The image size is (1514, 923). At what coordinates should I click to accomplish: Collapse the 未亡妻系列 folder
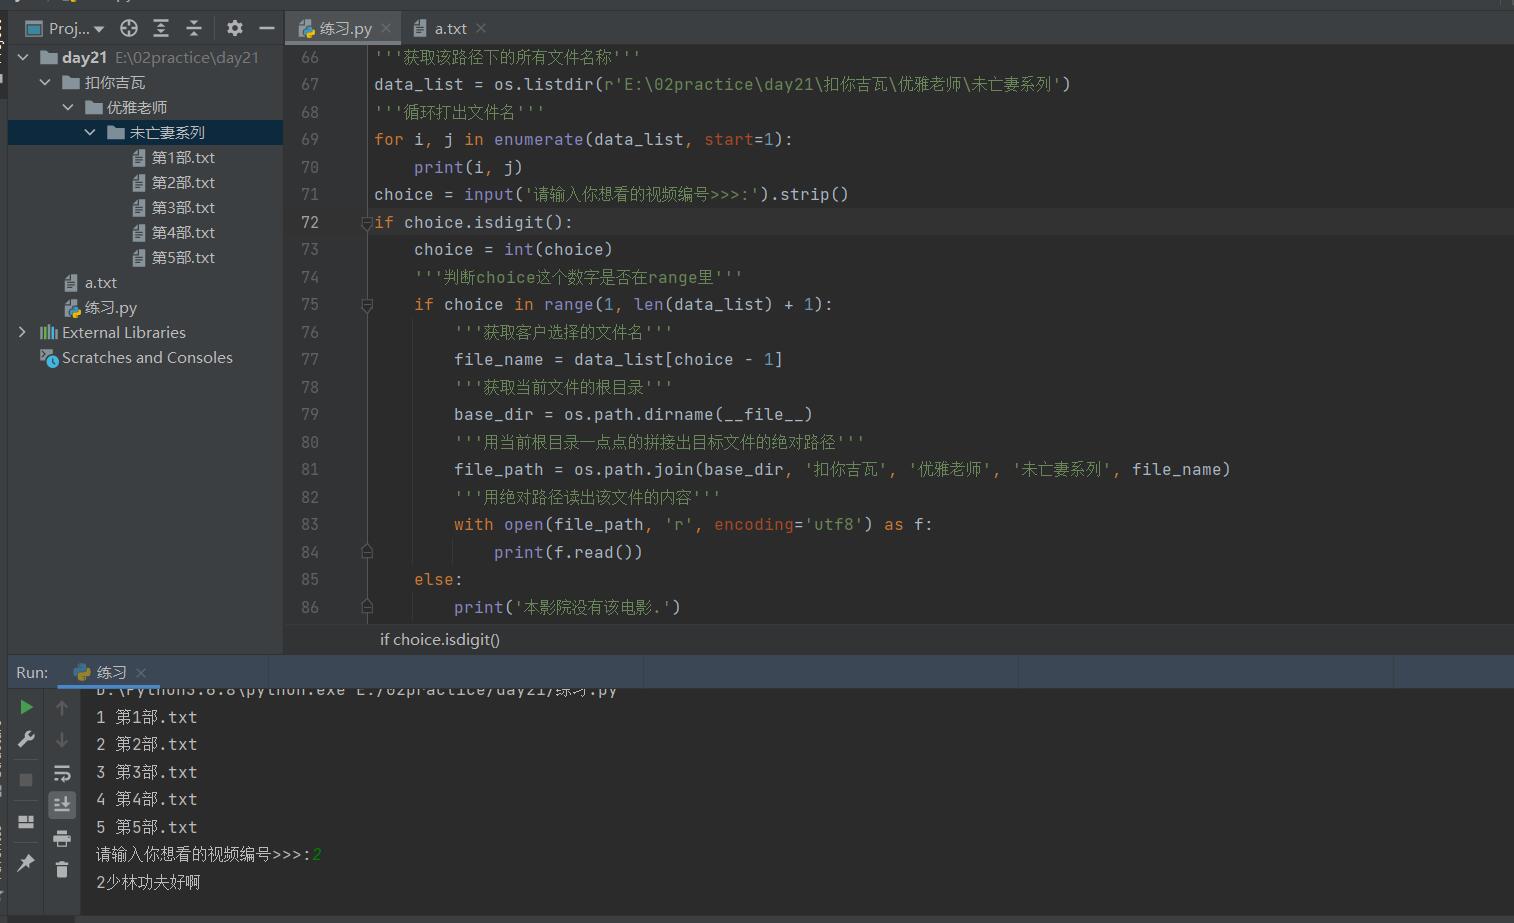pyautogui.click(x=90, y=132)
